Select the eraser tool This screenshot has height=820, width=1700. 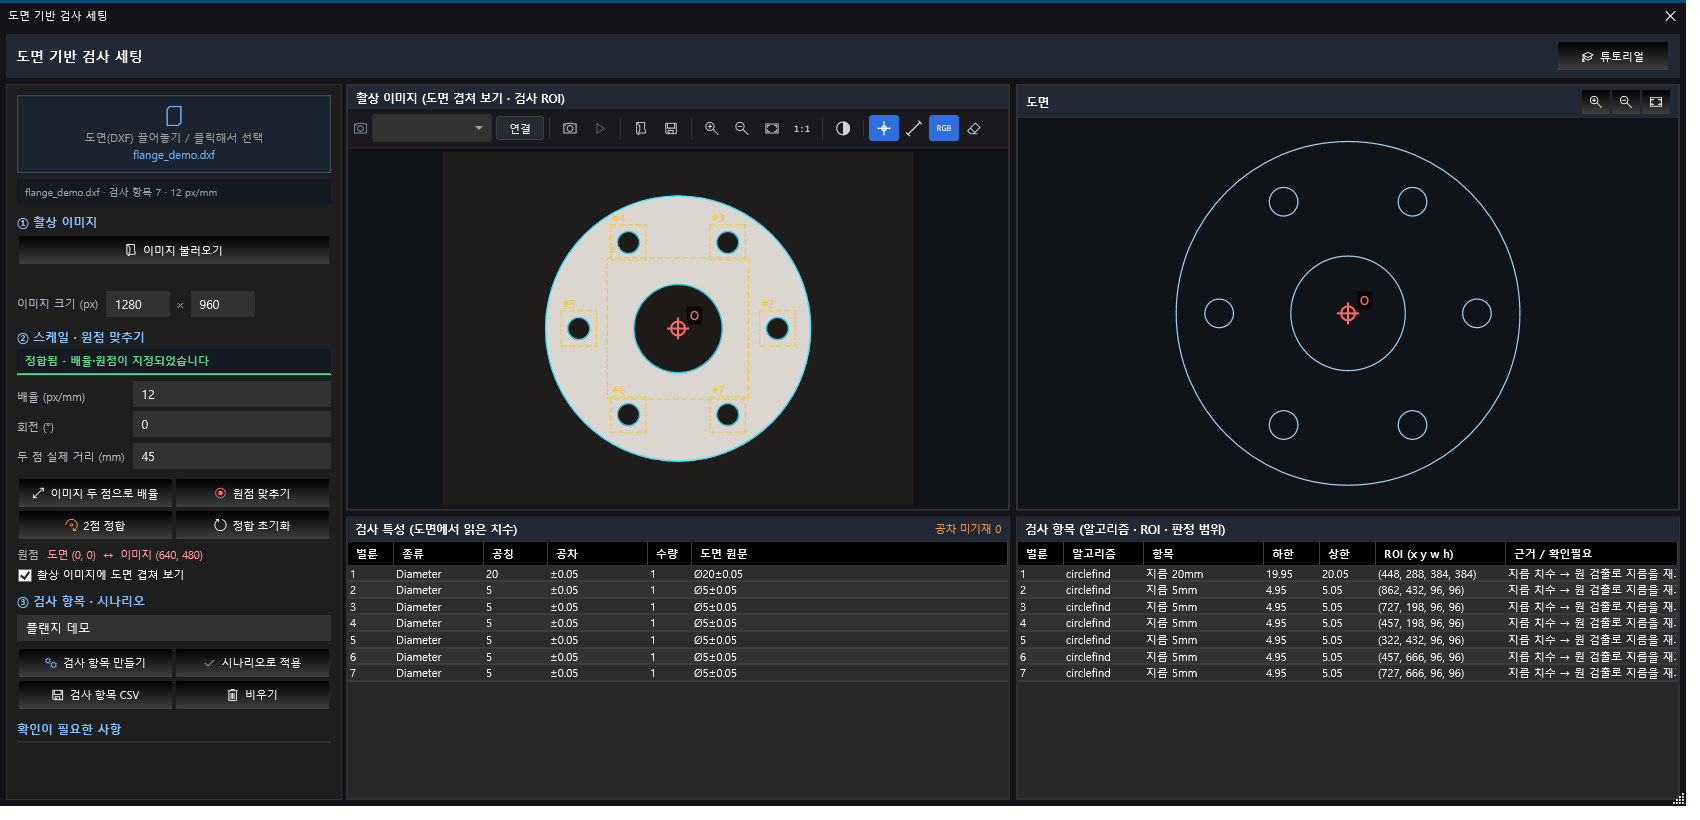[974, 129]
